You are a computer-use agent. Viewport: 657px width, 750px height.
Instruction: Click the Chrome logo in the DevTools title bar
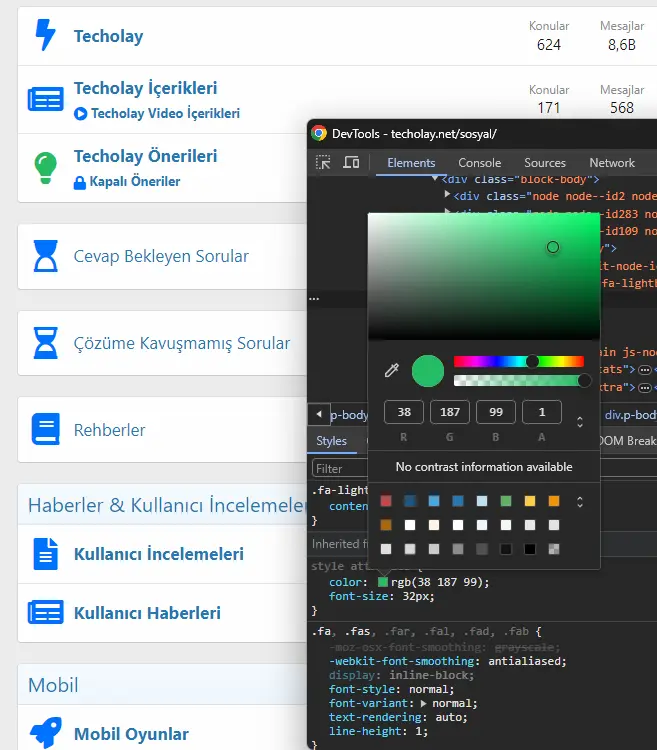point(319,133)
